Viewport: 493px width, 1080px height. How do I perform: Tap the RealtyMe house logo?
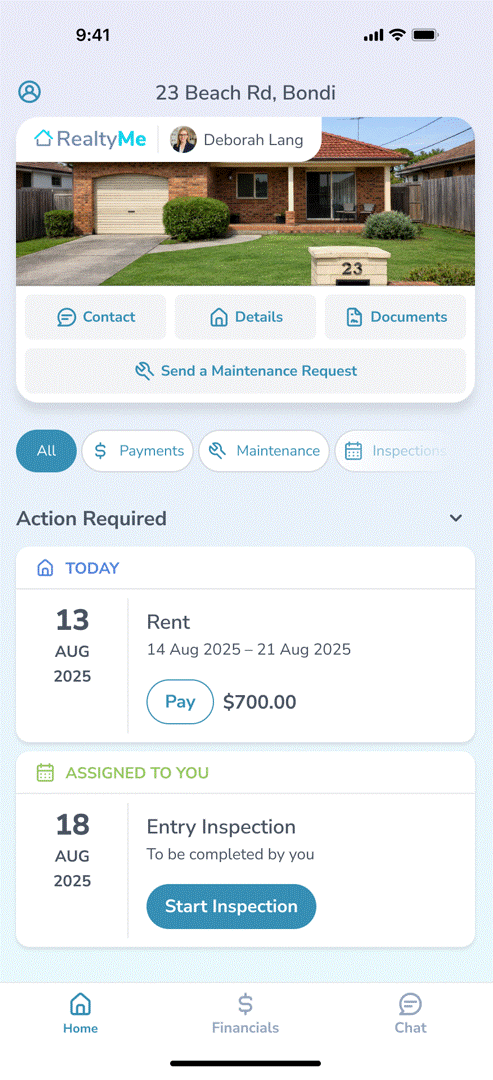coord(43,138)
